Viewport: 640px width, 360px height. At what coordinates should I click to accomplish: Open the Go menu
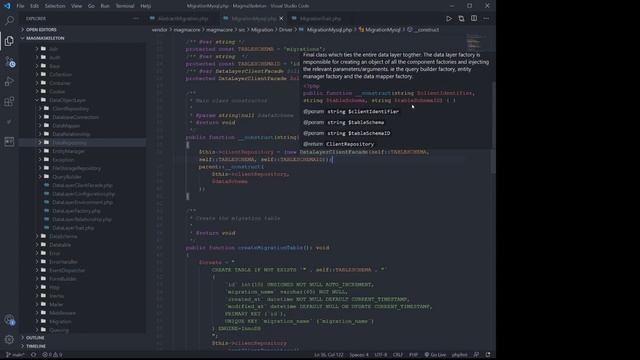pyautogui.click(x=91, y=6)
